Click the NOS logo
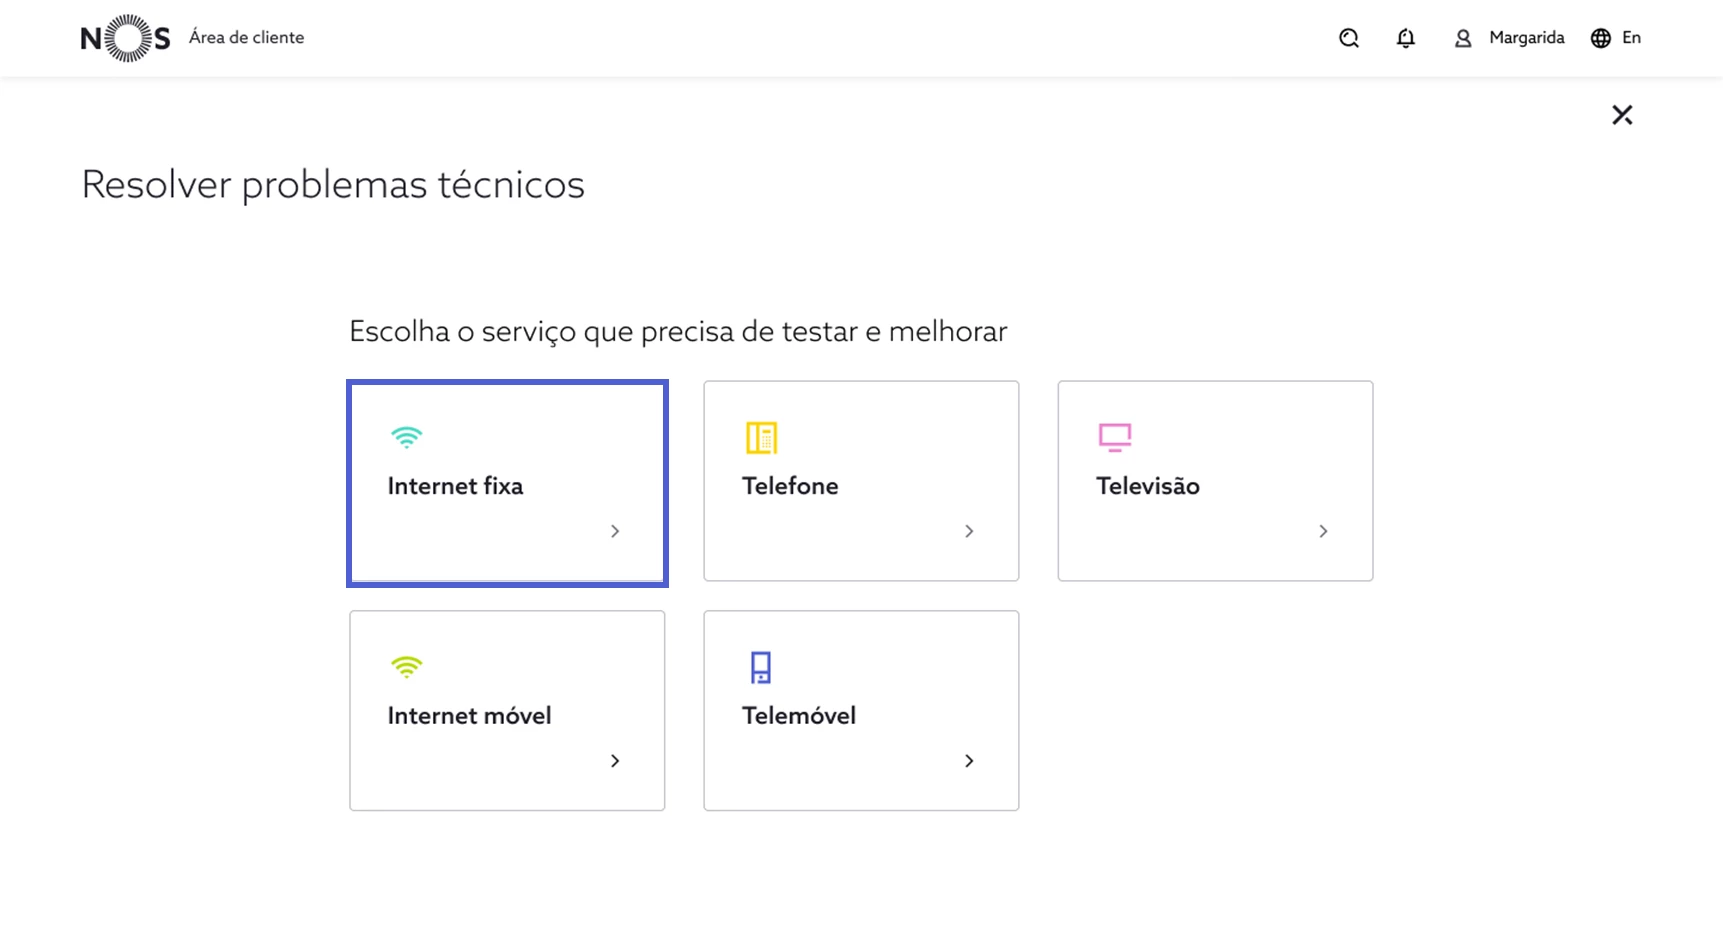 click(x=125, y=38)
